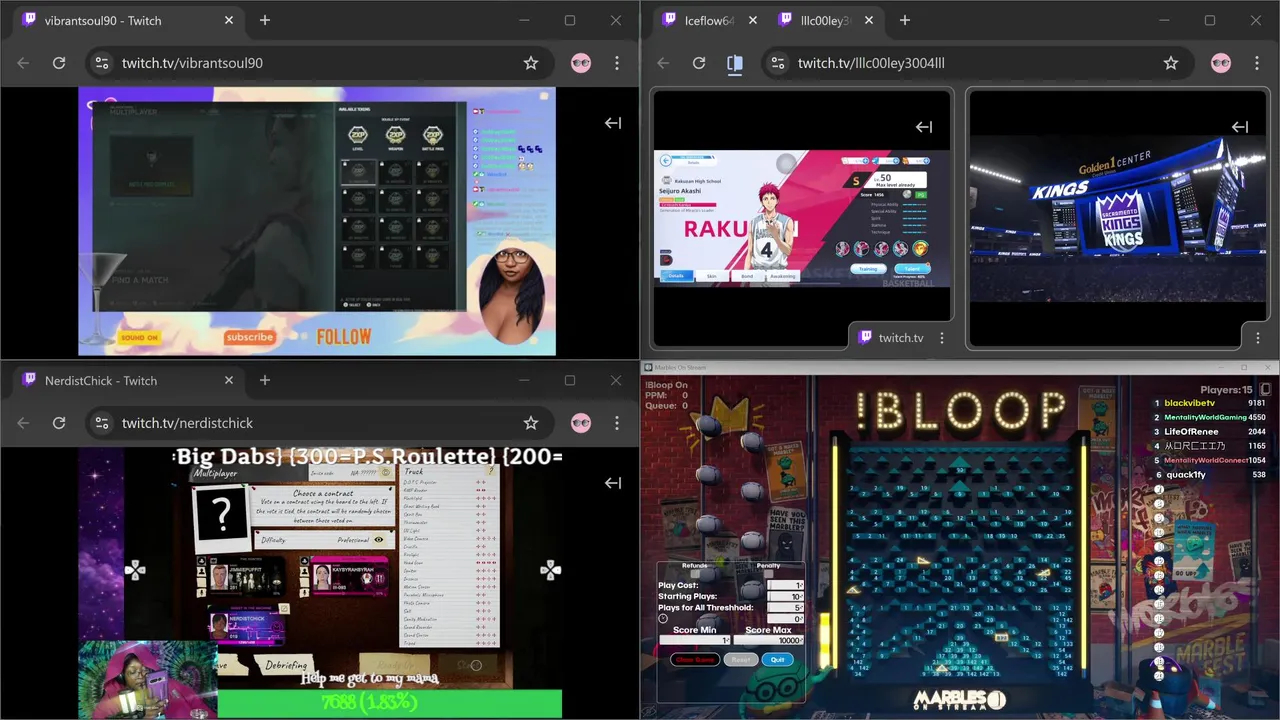Reload the lllc00ley3004lll page

coord(699,63)
